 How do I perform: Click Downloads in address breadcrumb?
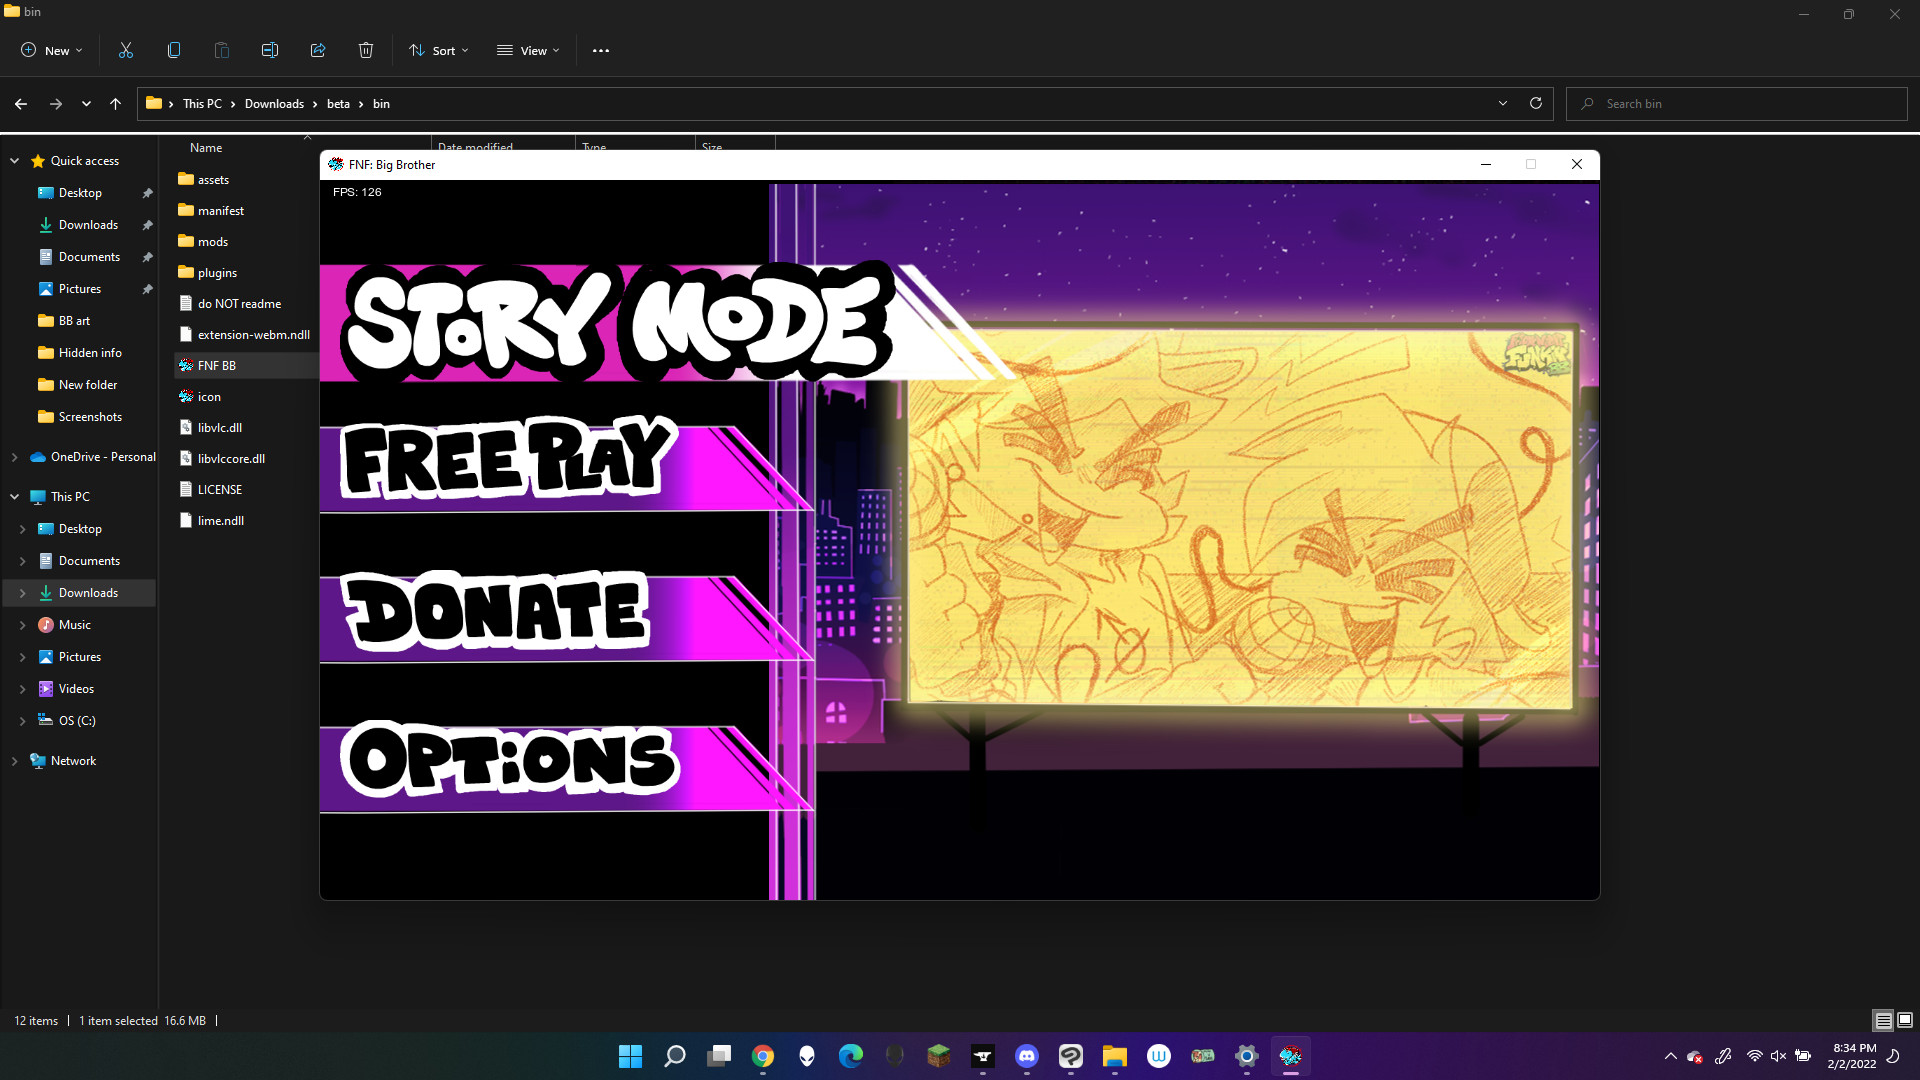coord(274,104)
